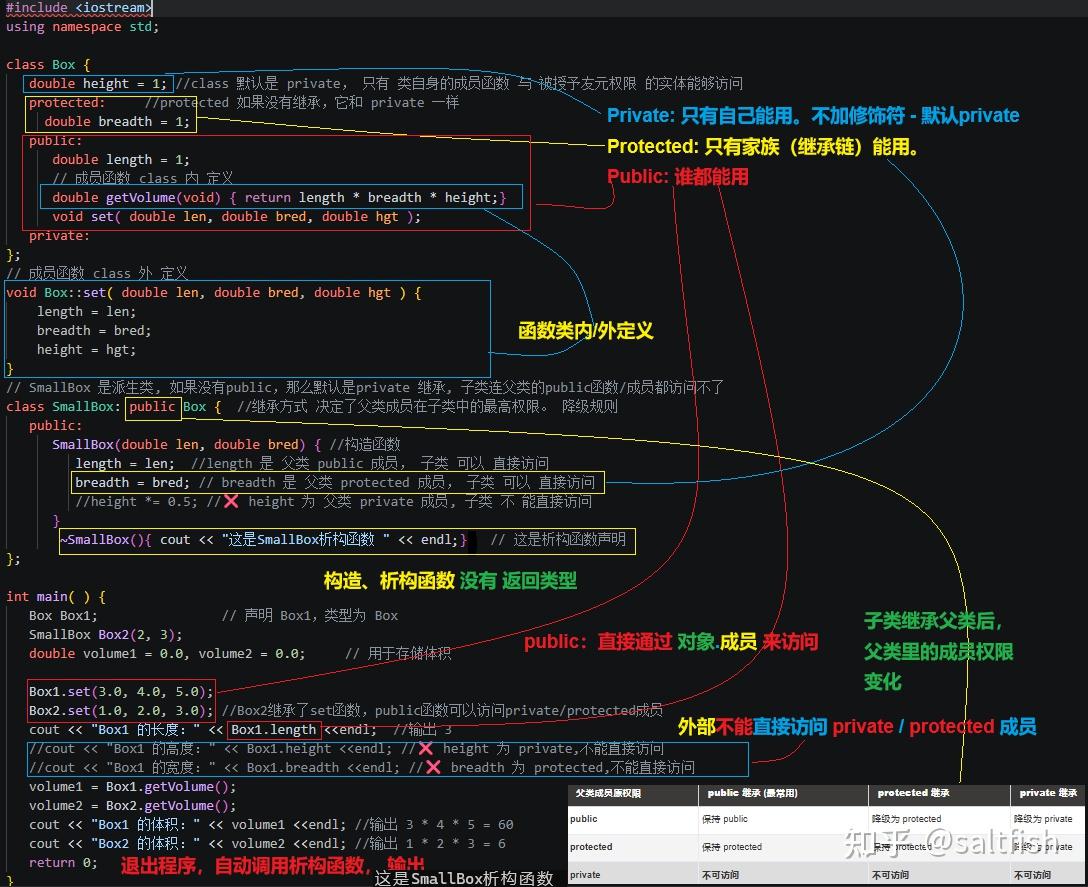Click "breadth = bred;" inside Box::set
1088x887 pixels.
coord(94,330)
